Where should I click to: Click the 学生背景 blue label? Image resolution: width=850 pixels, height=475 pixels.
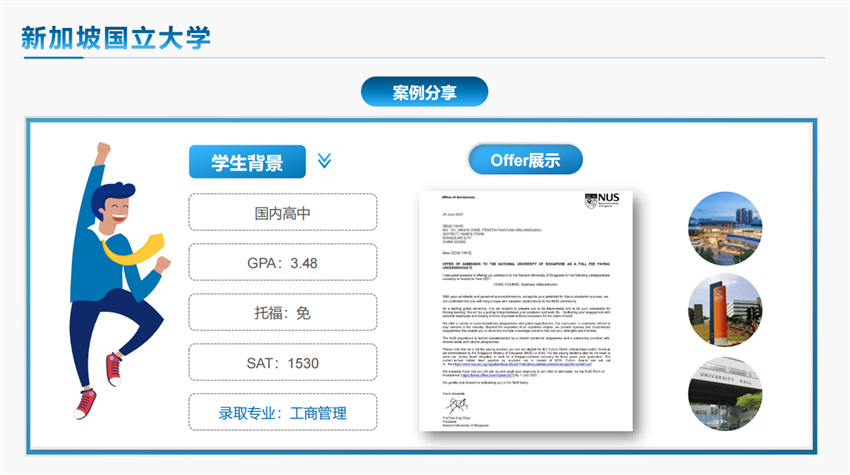[246, 162]
